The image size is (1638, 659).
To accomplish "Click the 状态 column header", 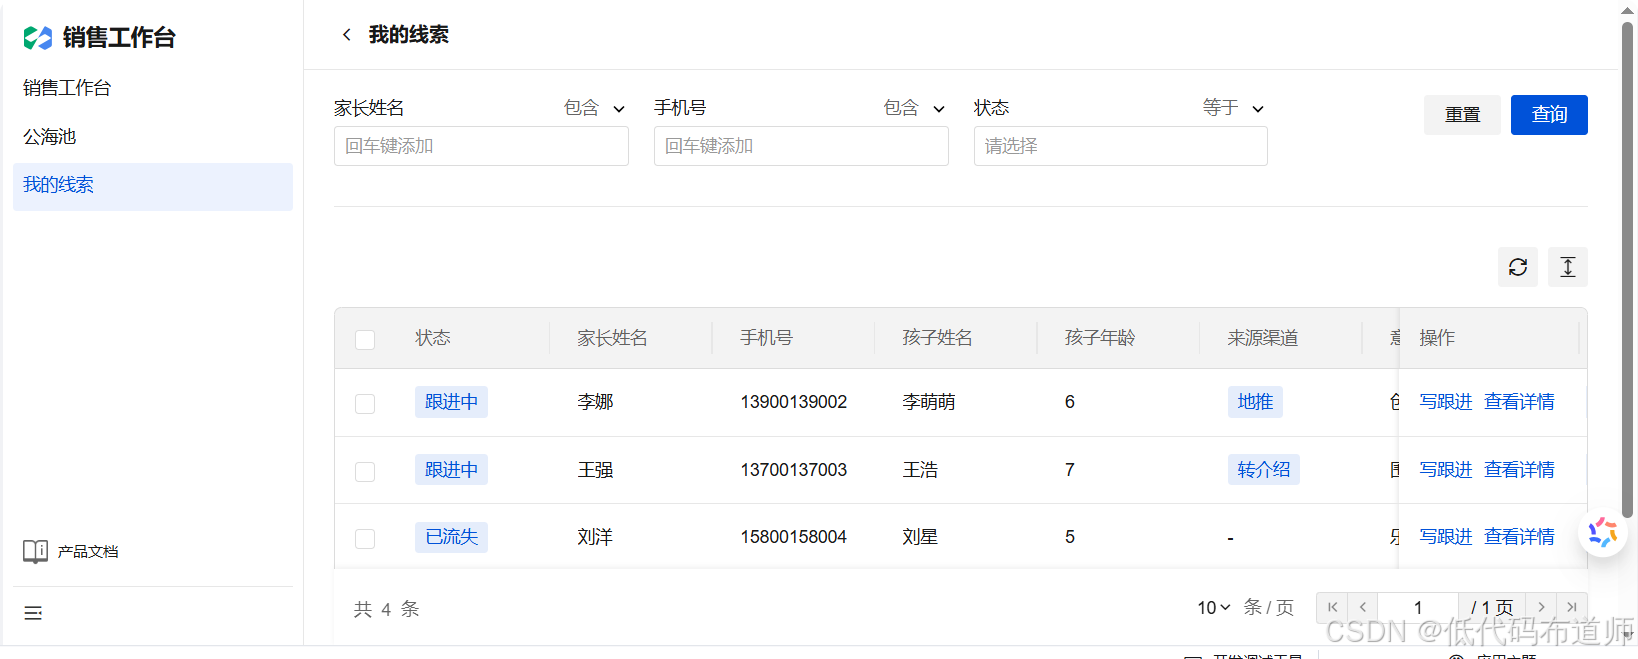I will coord(433,338).
